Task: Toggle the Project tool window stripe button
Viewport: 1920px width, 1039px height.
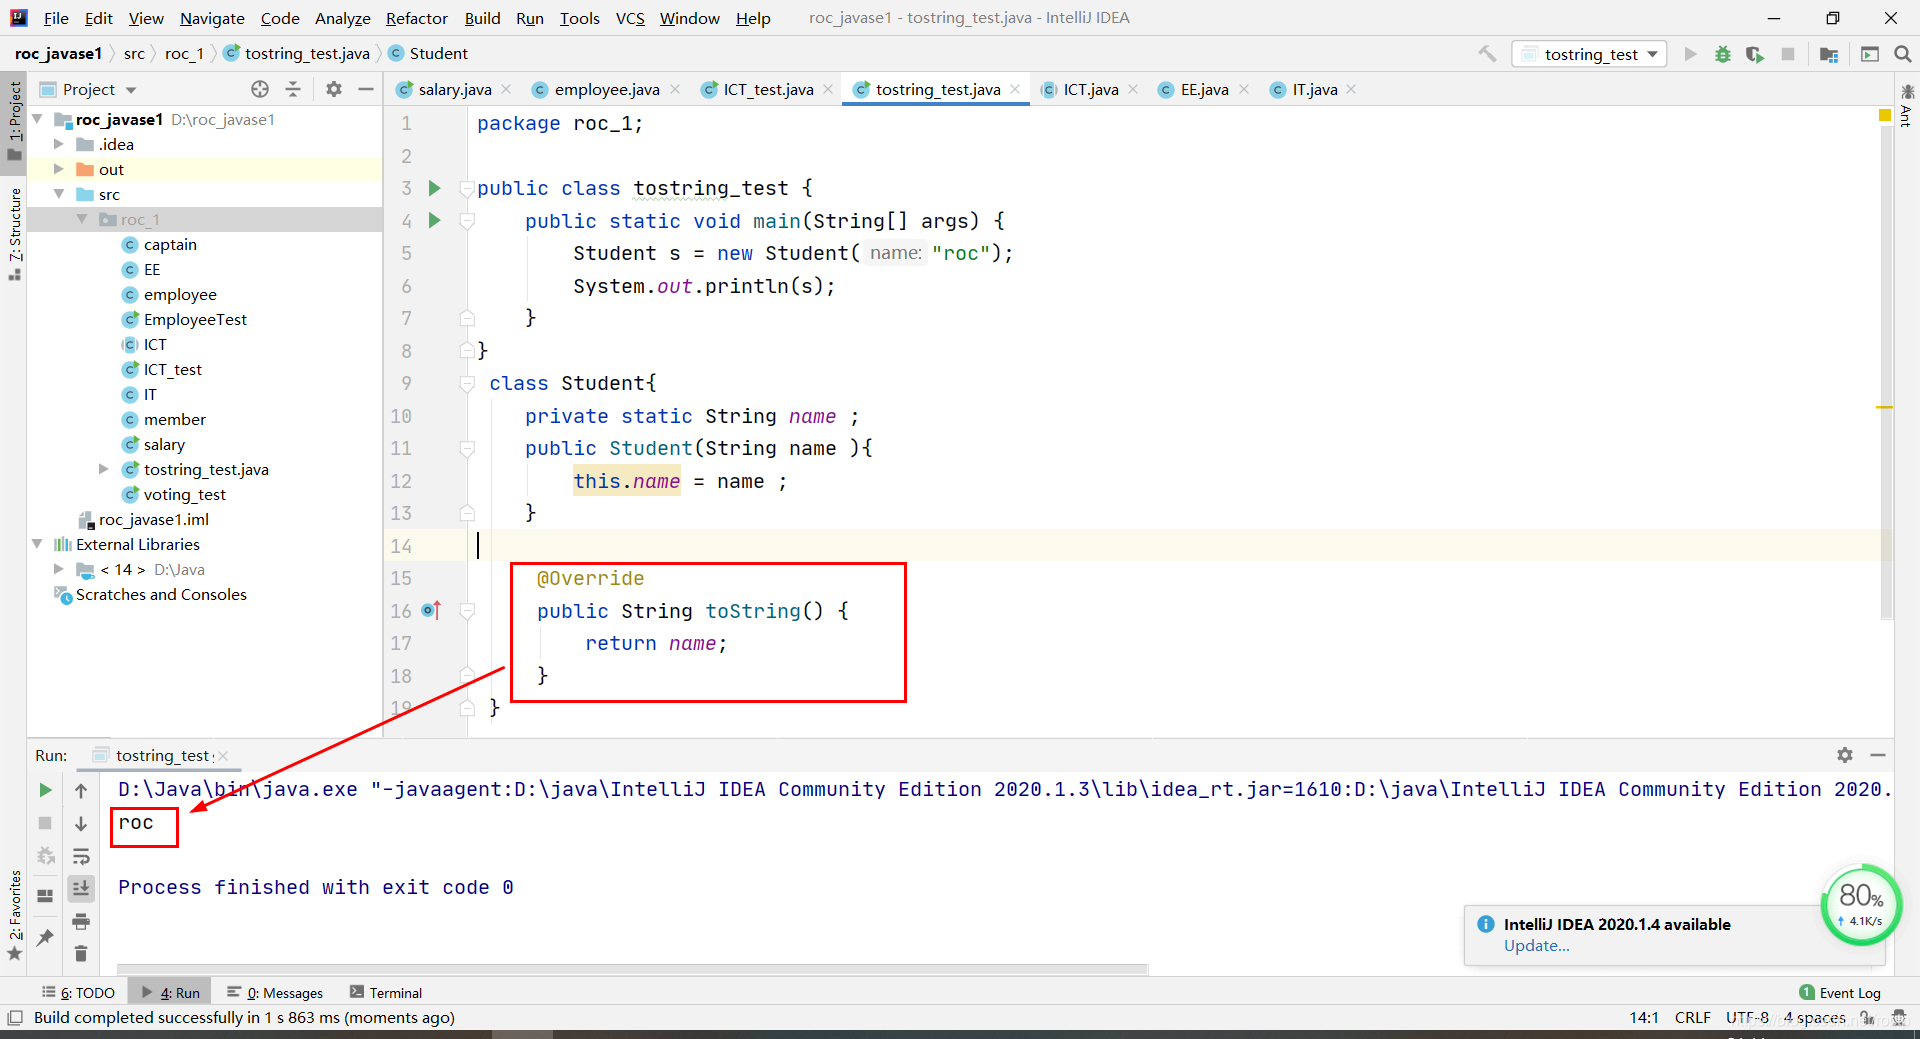Action: pos(14,120)
